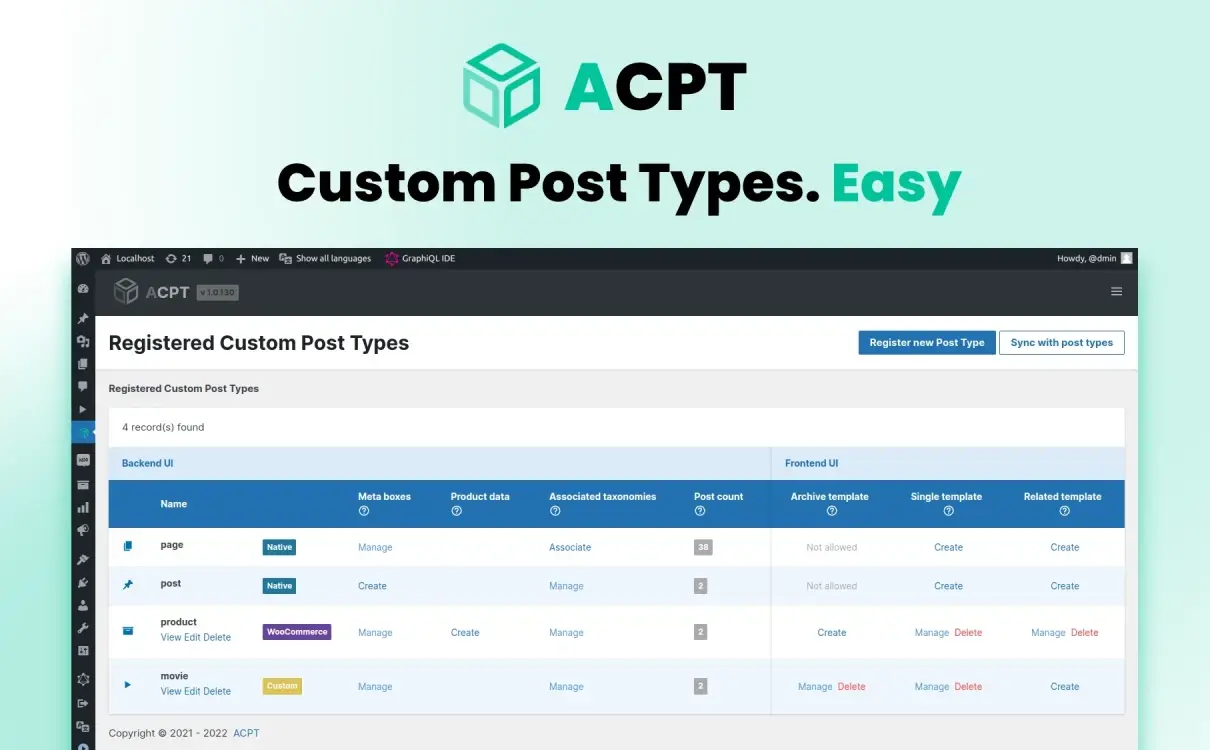This screenshot has width=1210, height=750.
Task: Open Show all languages menu
Action: point(325,258)
